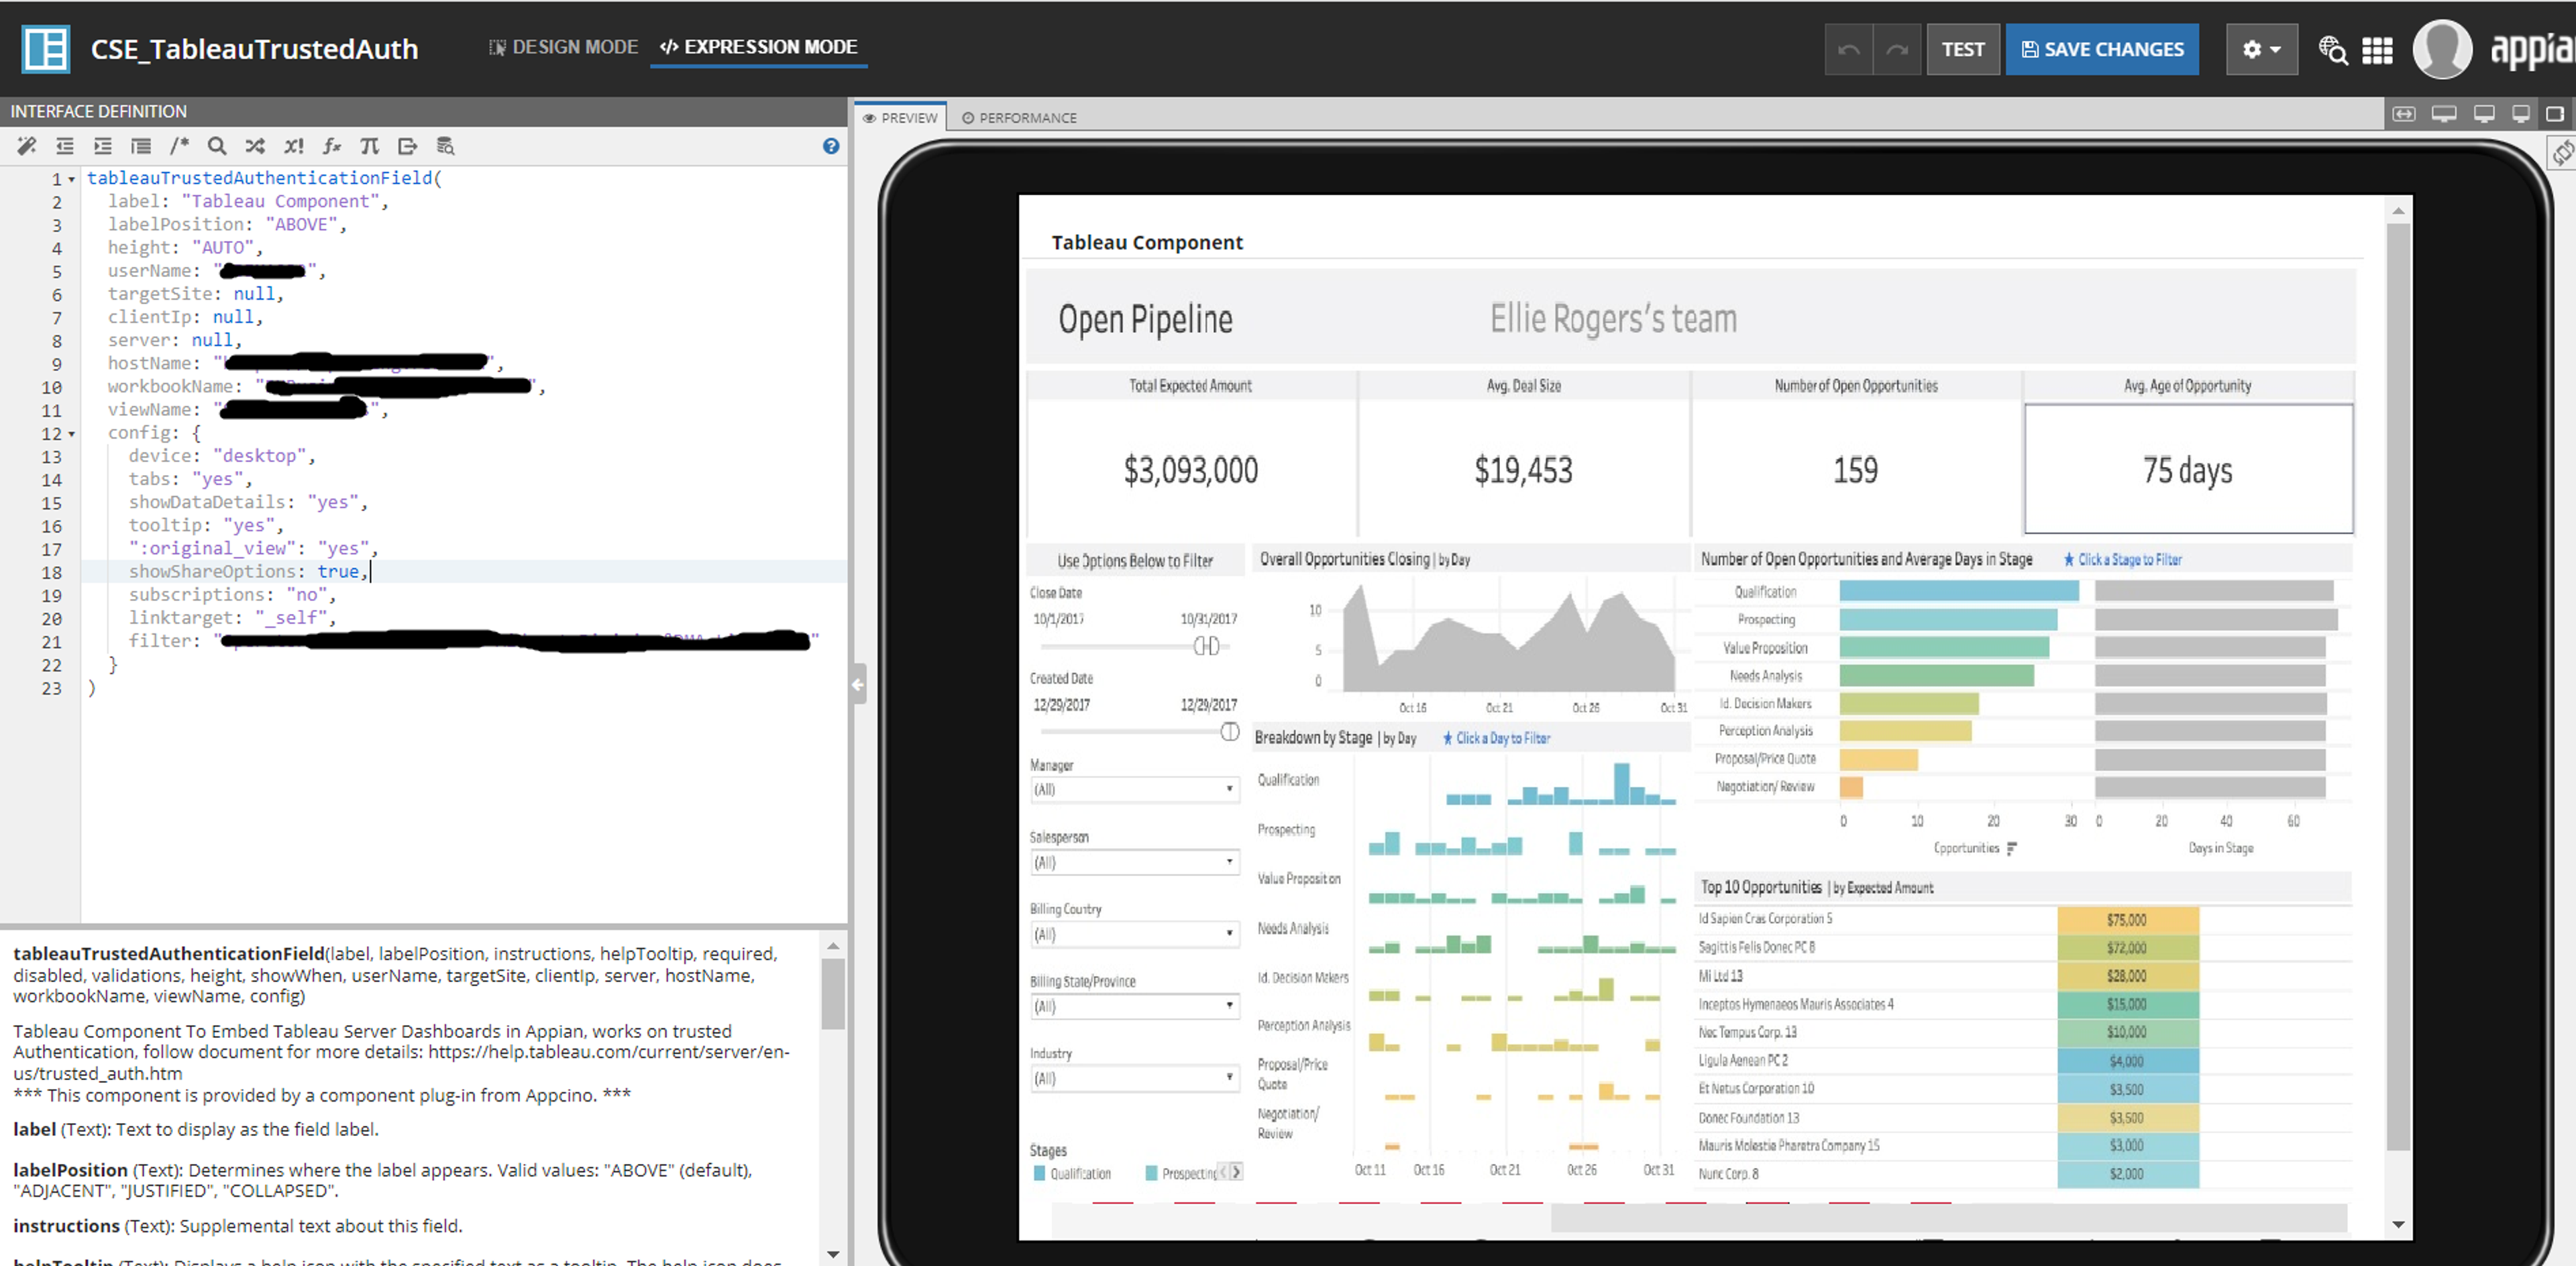
Task: Click the globe search icon in header
Action: (x=2333, y=50)
